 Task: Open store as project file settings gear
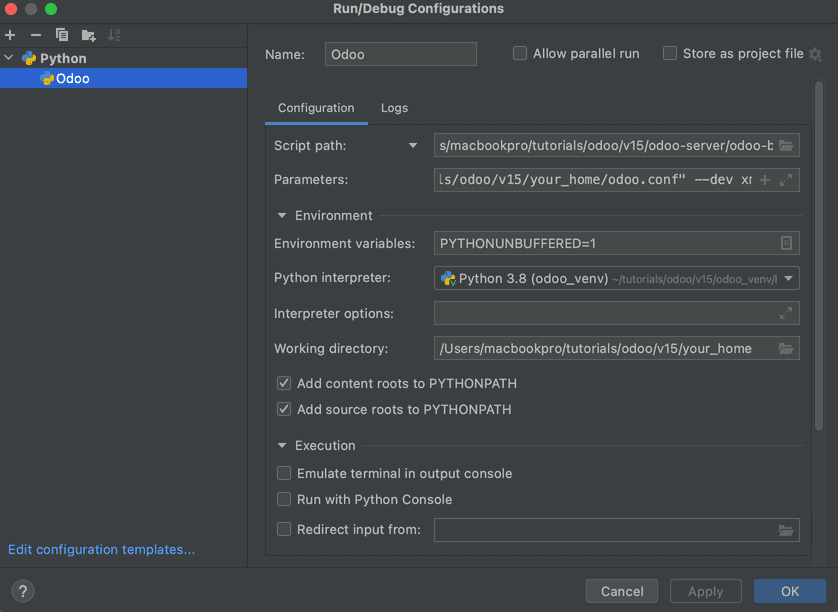(815, 54)
